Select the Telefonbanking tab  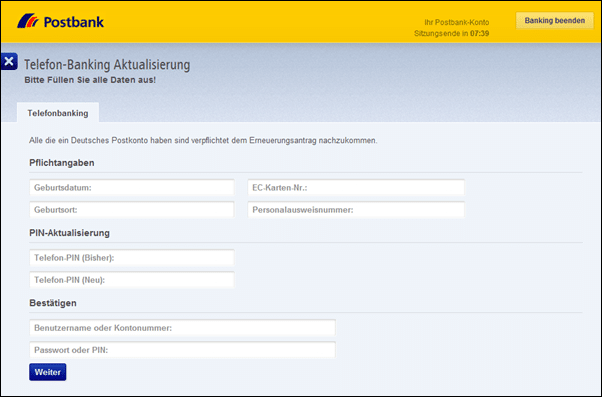(58, 113)
